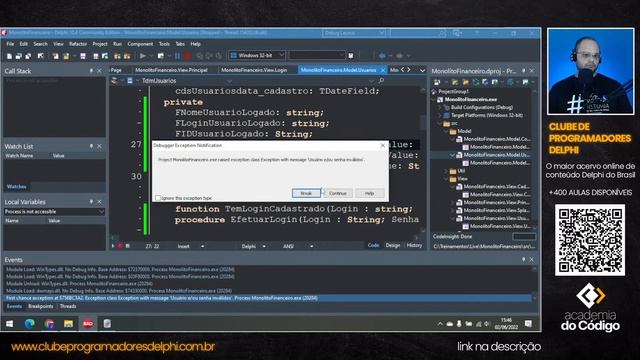The image size is (640, 360).
Task: Pin the Events panel
Action: click(x=523, y=259)
